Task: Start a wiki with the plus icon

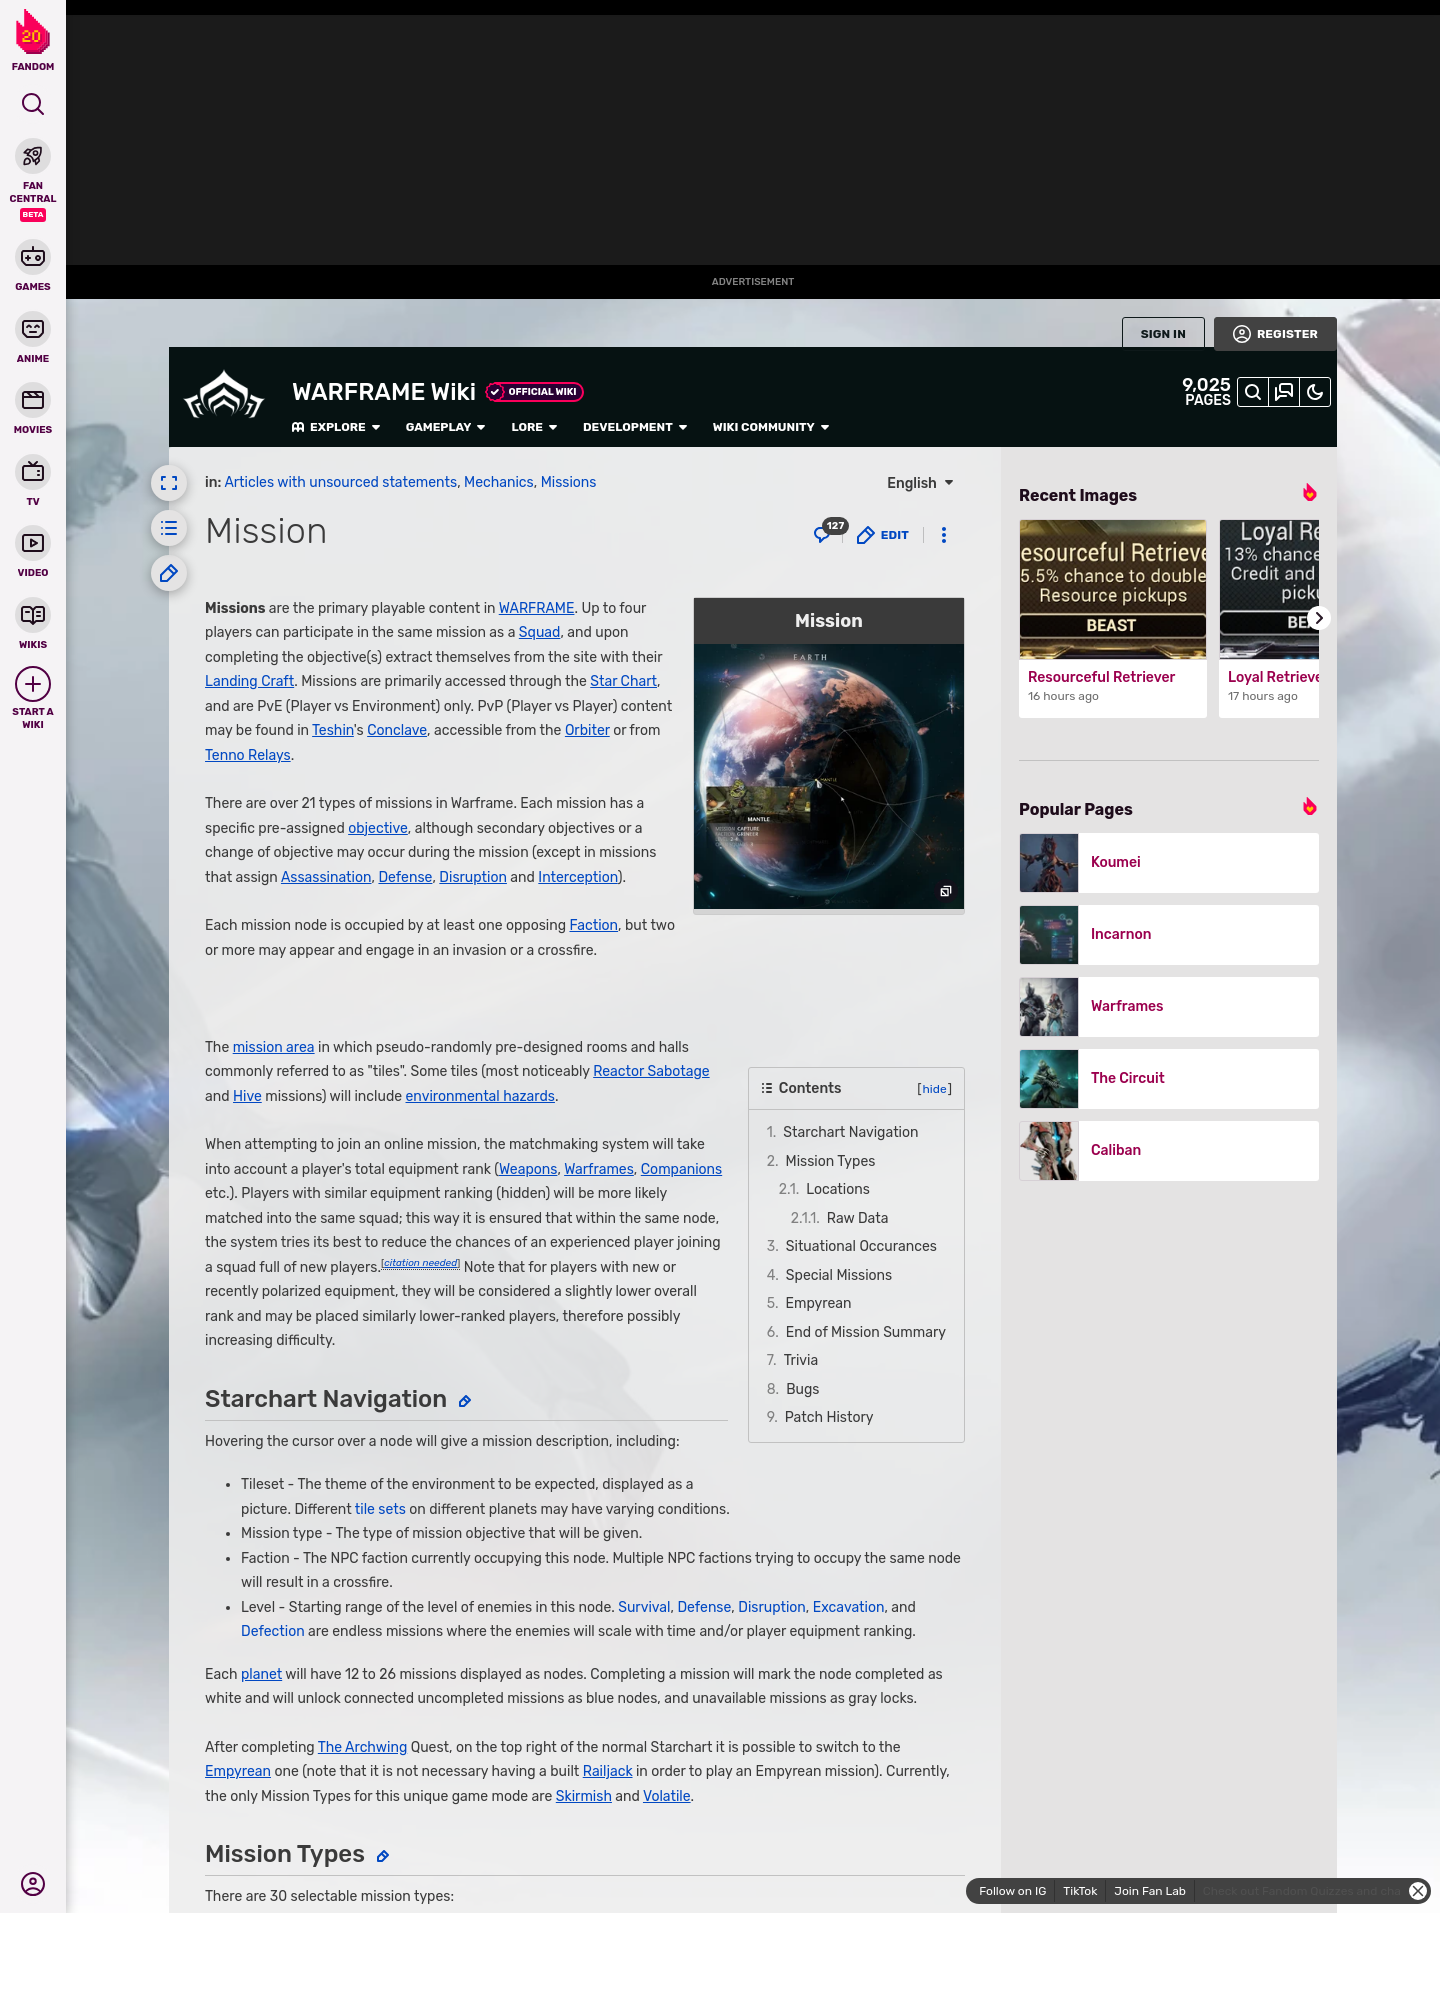Action: click(33, 684)
